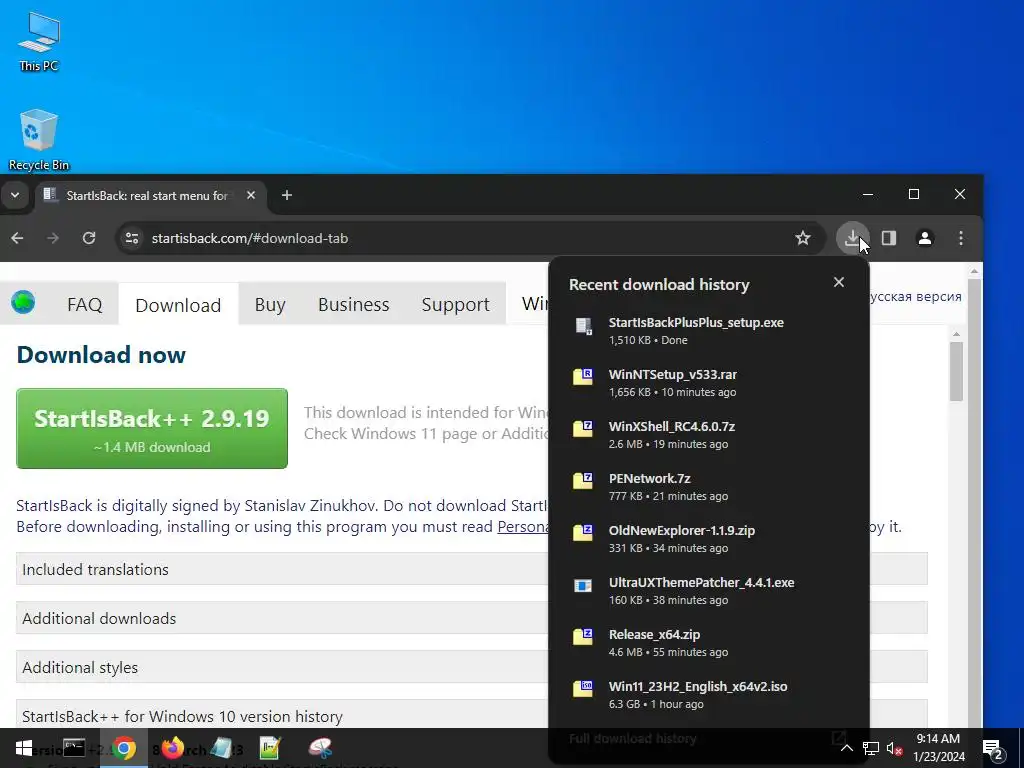Click the UltraUXThemePatcher_4.4.1.exe file icon
The width and height of the screenshot is (1024, 768).
583,585
